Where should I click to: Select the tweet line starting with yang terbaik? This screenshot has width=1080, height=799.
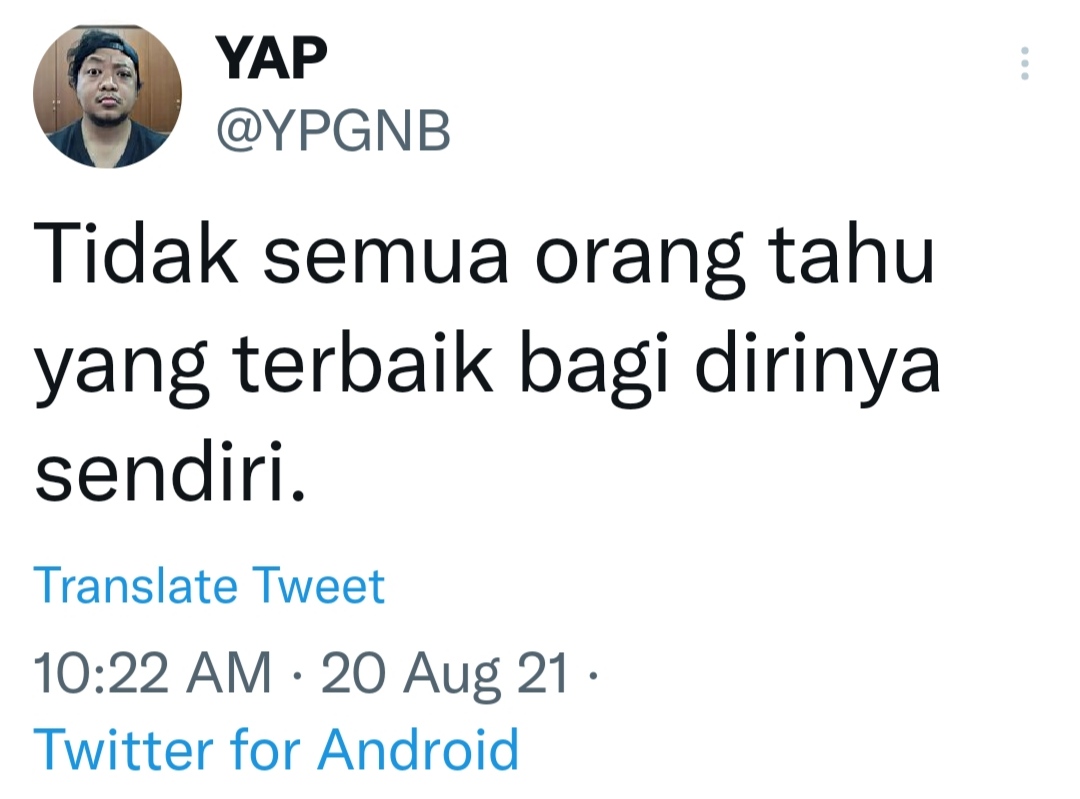coord(488,366)
